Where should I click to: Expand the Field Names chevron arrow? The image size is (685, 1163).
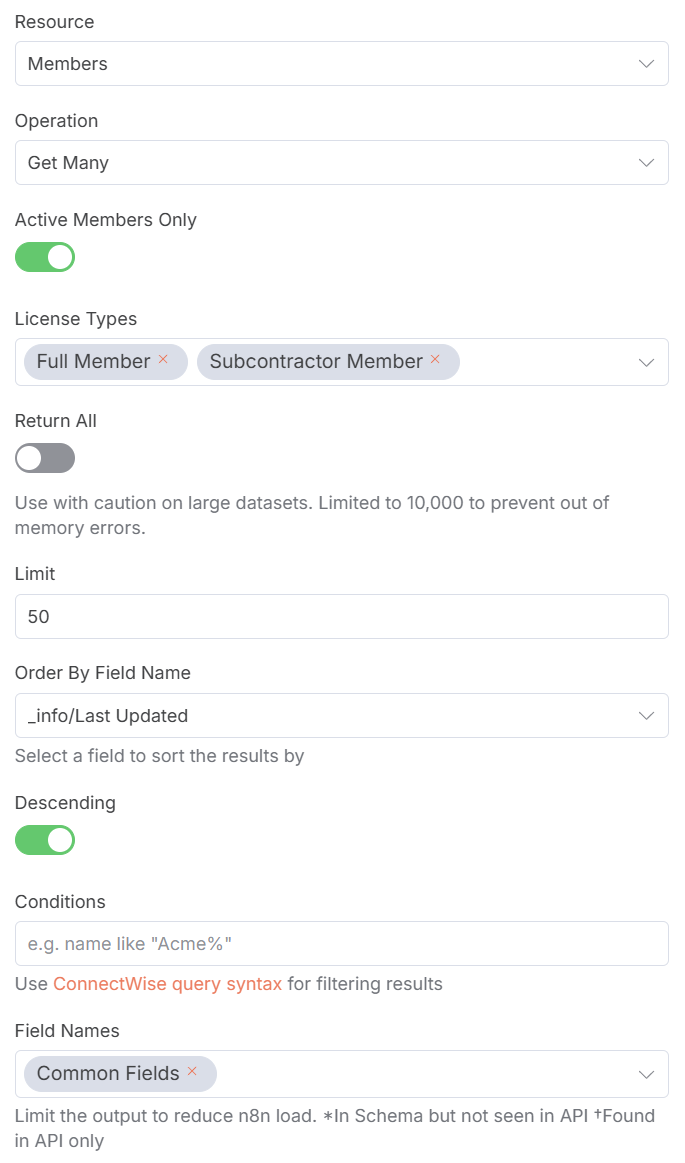click(646, 1074)
